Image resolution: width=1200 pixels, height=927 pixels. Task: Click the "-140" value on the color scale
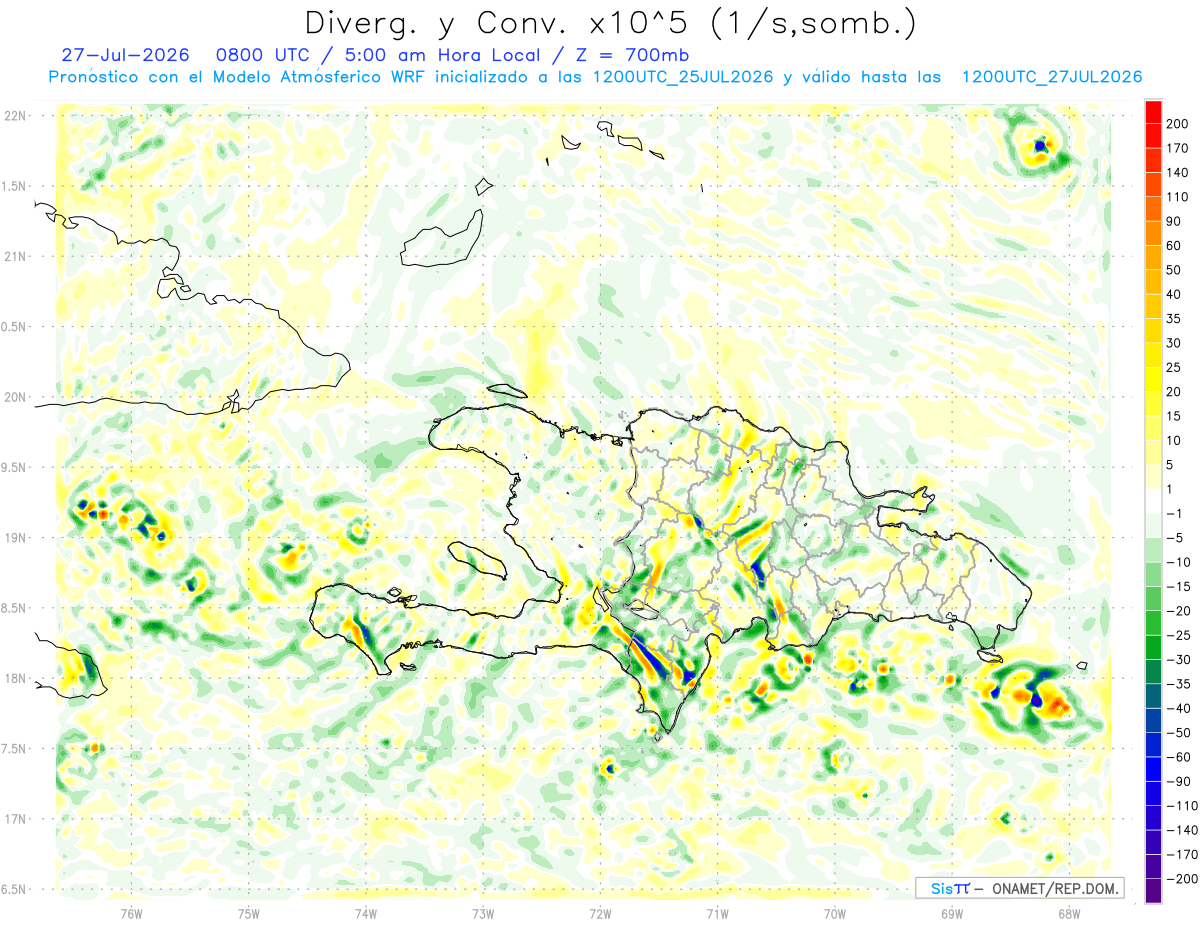(1181, 830)
